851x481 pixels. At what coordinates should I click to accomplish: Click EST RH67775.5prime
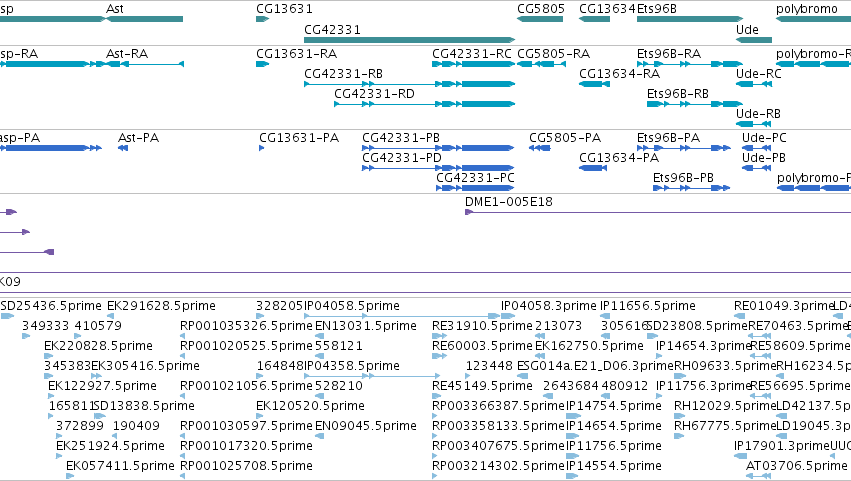click(x=725, y=426)
